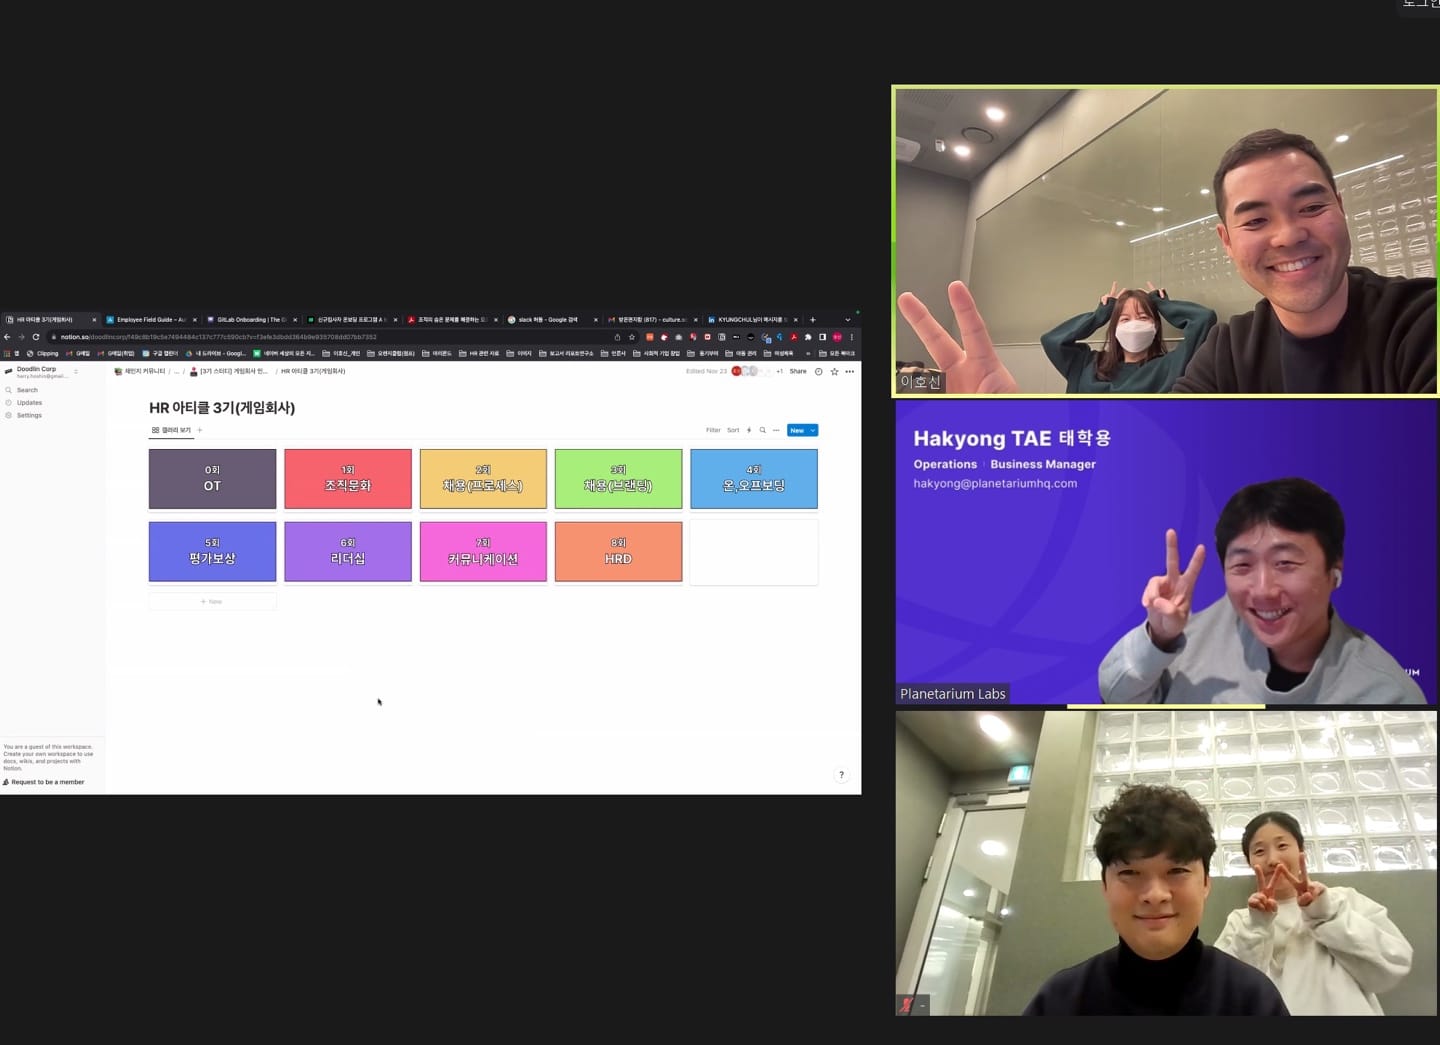Click the browser share icon in address bar
1440x1045 pixels.
point(617,337)
